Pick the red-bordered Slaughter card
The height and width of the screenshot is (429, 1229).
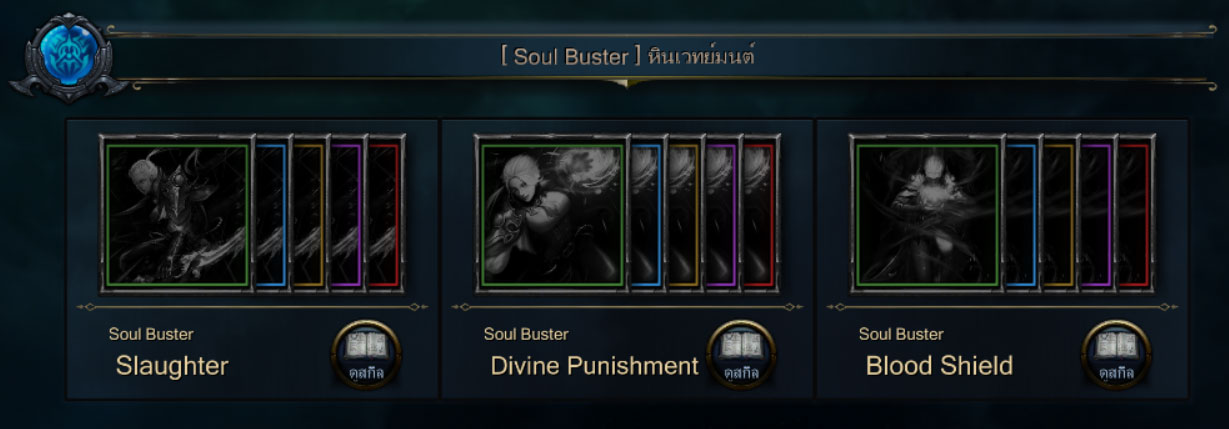(384, 214)
